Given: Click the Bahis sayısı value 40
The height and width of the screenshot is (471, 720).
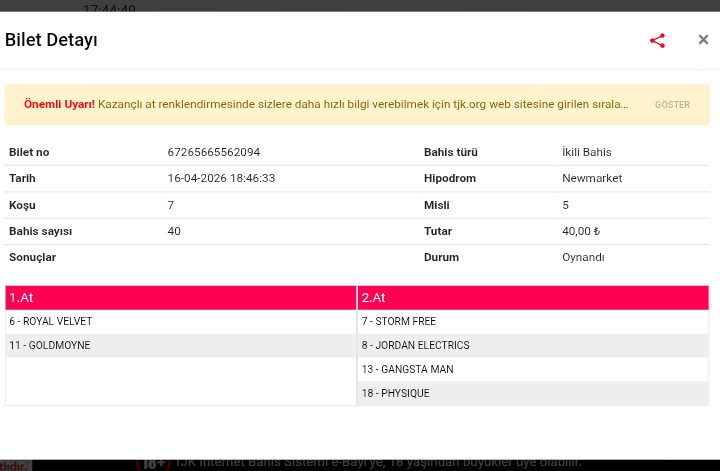Looking at the screenshot, I should click(174, 231).
